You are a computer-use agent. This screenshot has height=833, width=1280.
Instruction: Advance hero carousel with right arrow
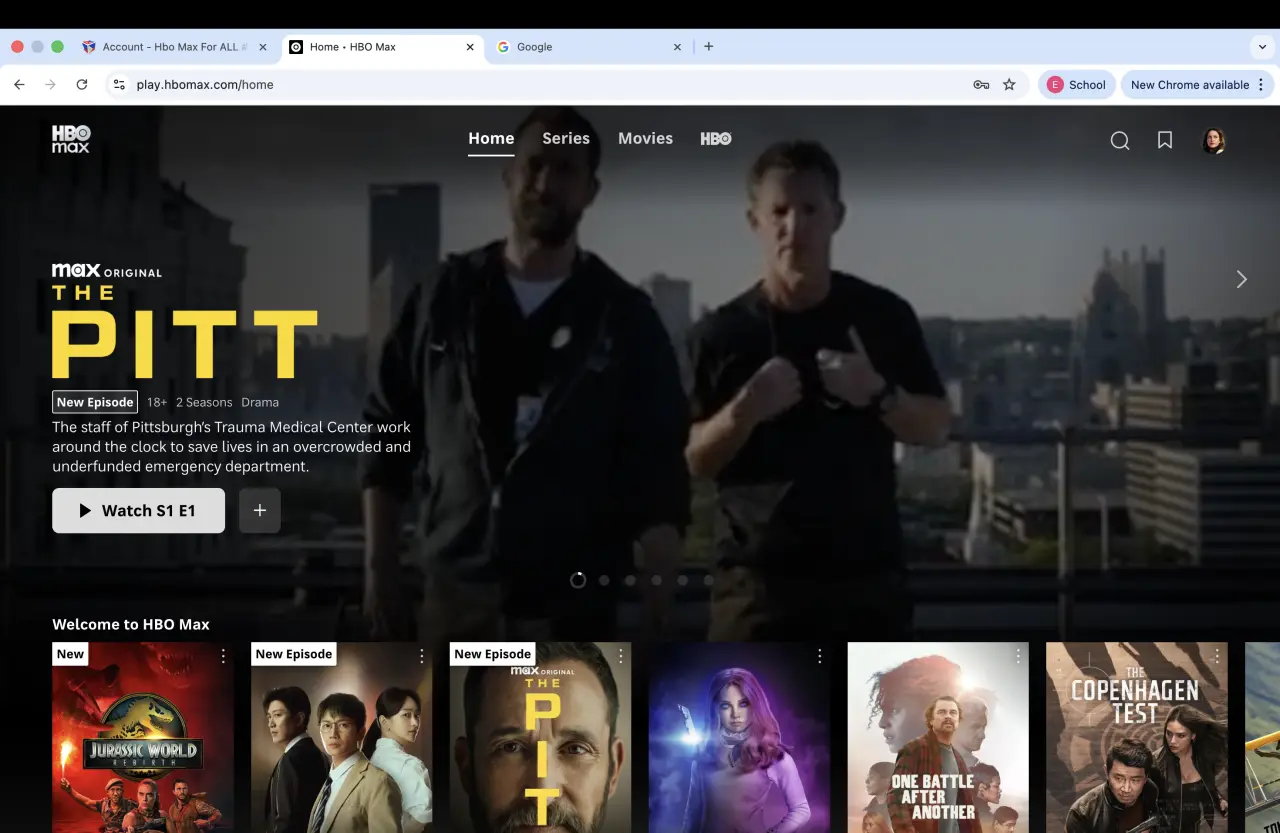point(1241,279)
